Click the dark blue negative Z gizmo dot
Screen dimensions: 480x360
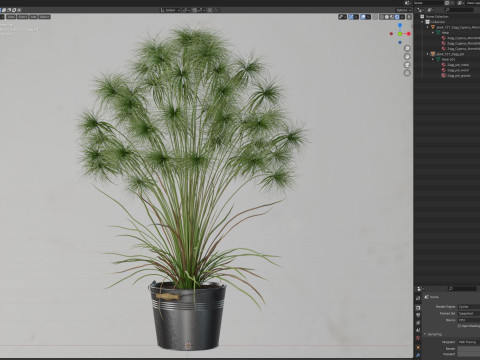(400, 42)
